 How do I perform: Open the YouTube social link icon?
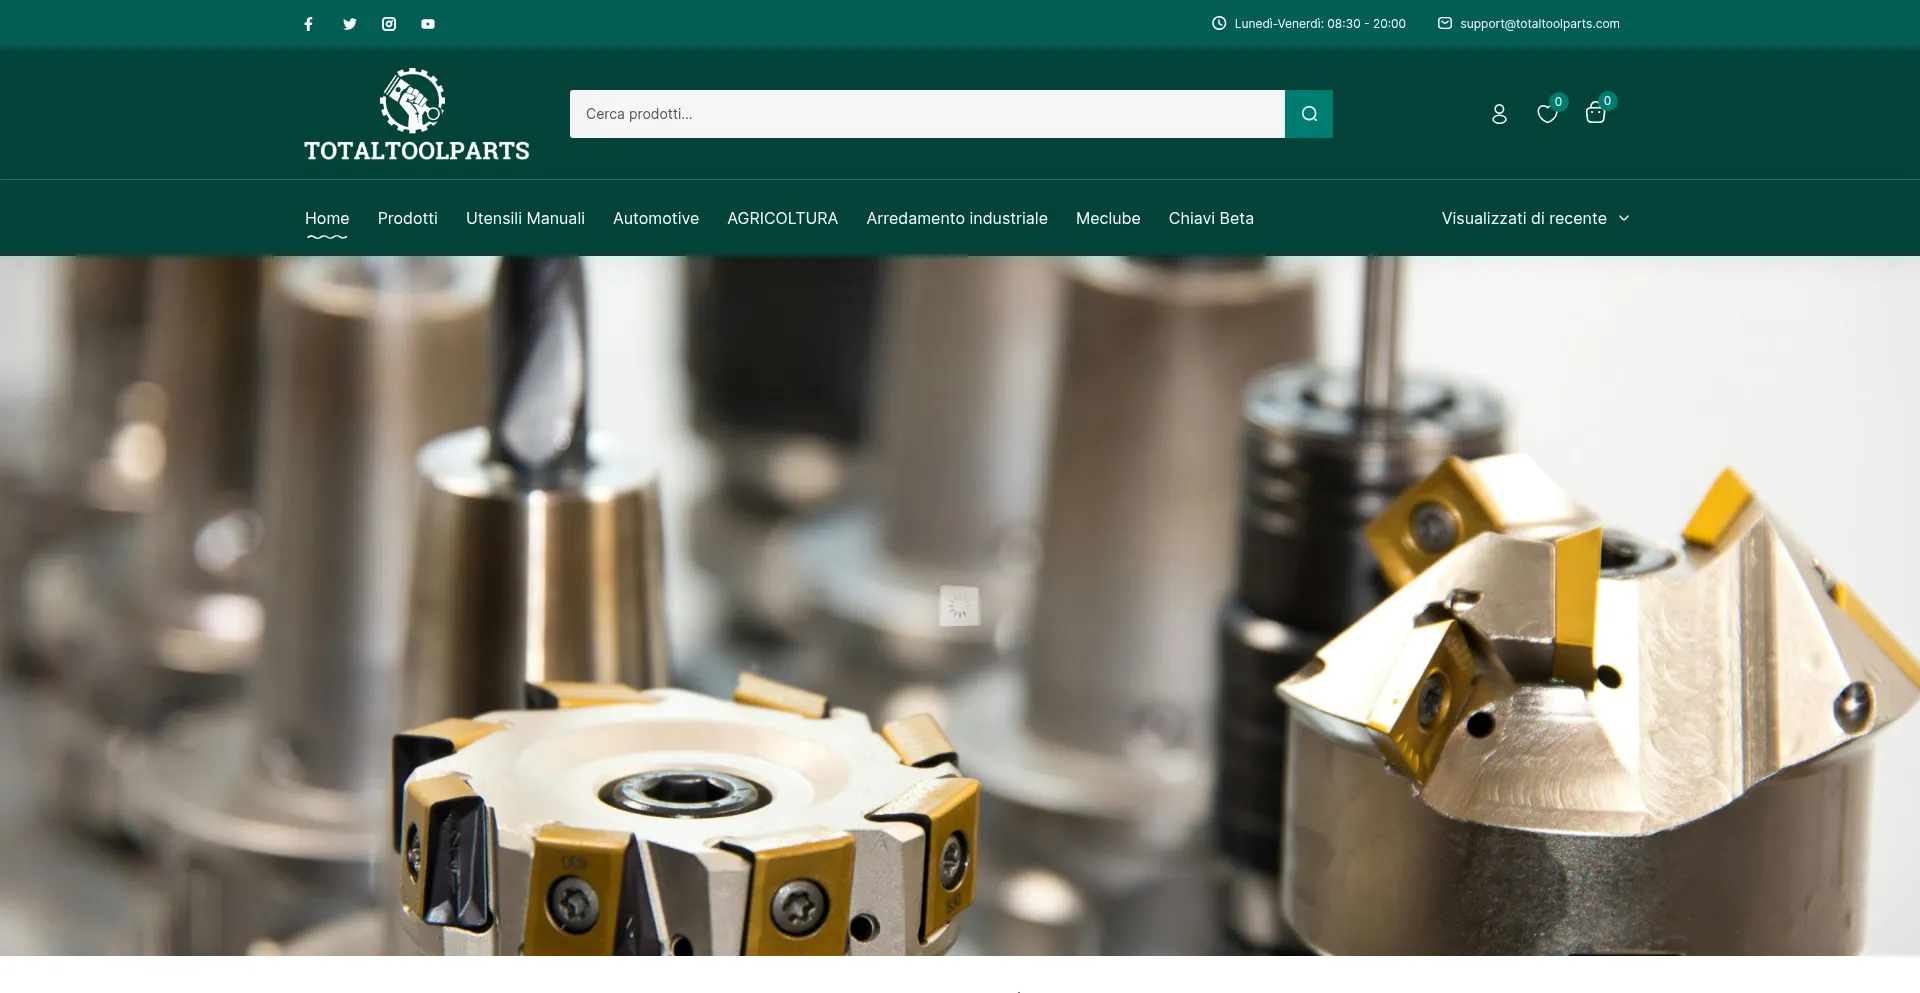[428, 24]
